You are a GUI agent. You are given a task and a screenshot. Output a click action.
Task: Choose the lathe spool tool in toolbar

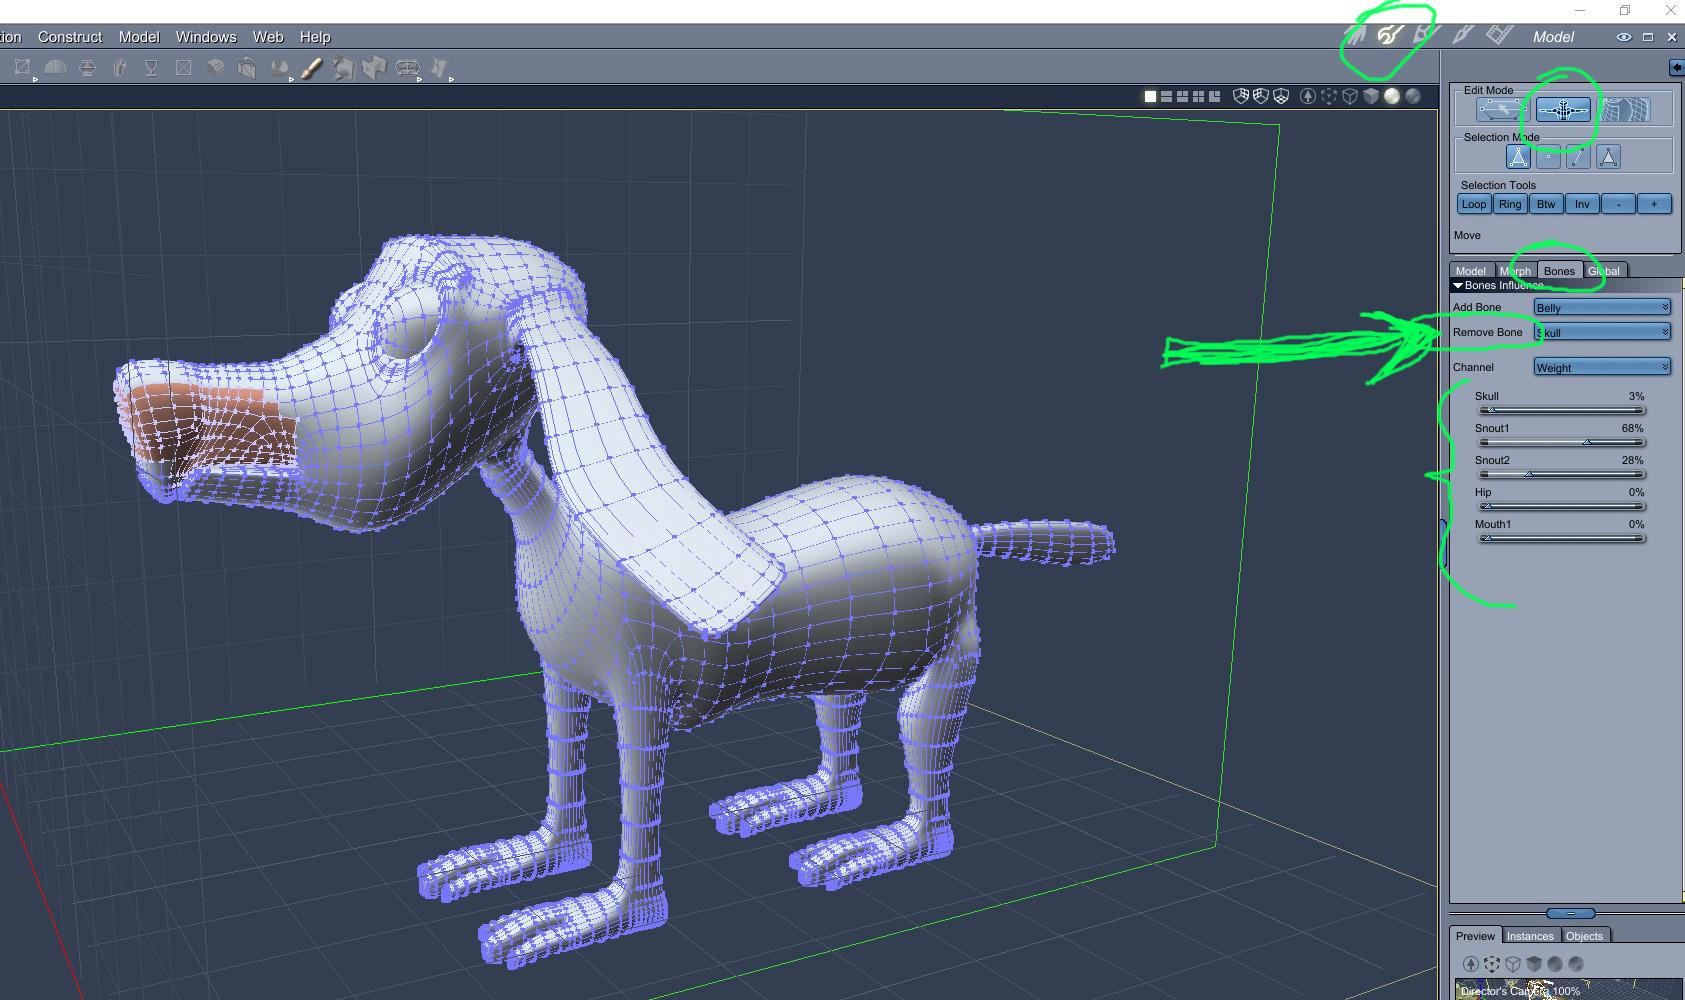tap(87, 68)
